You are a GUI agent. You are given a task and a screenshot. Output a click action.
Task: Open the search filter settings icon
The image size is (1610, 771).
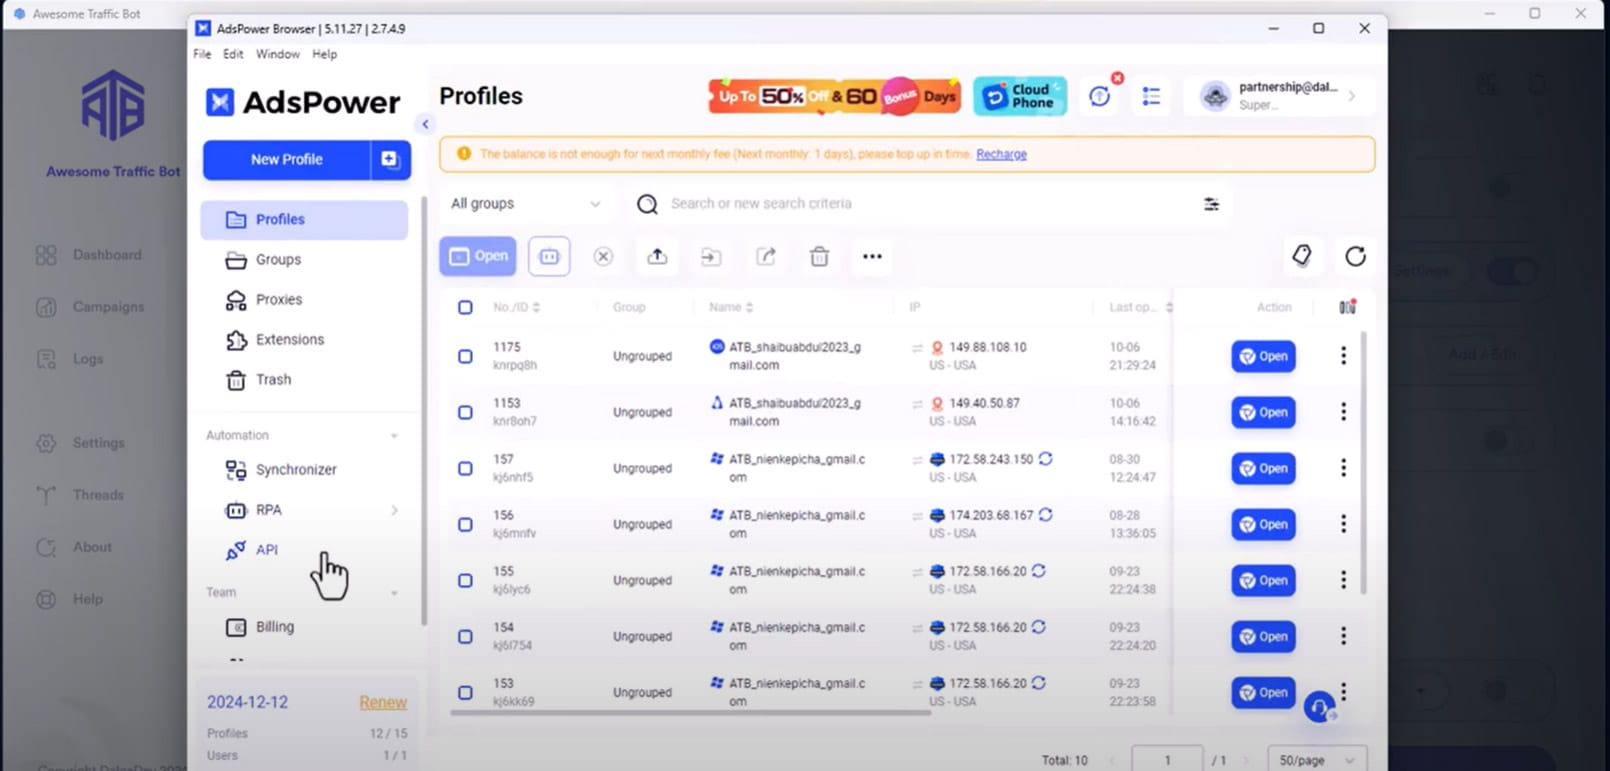tap(1211, 204)
